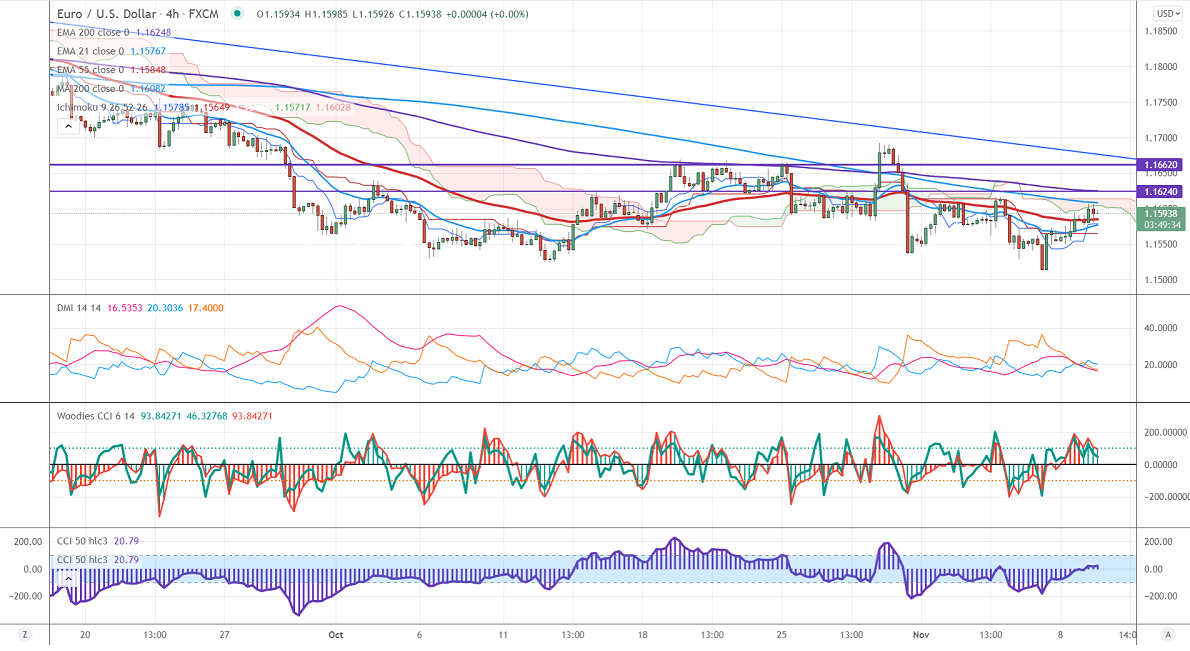This screenshot has height=651, width=1190.
Task: Click the green market status dot
Action: click(238, 13)
